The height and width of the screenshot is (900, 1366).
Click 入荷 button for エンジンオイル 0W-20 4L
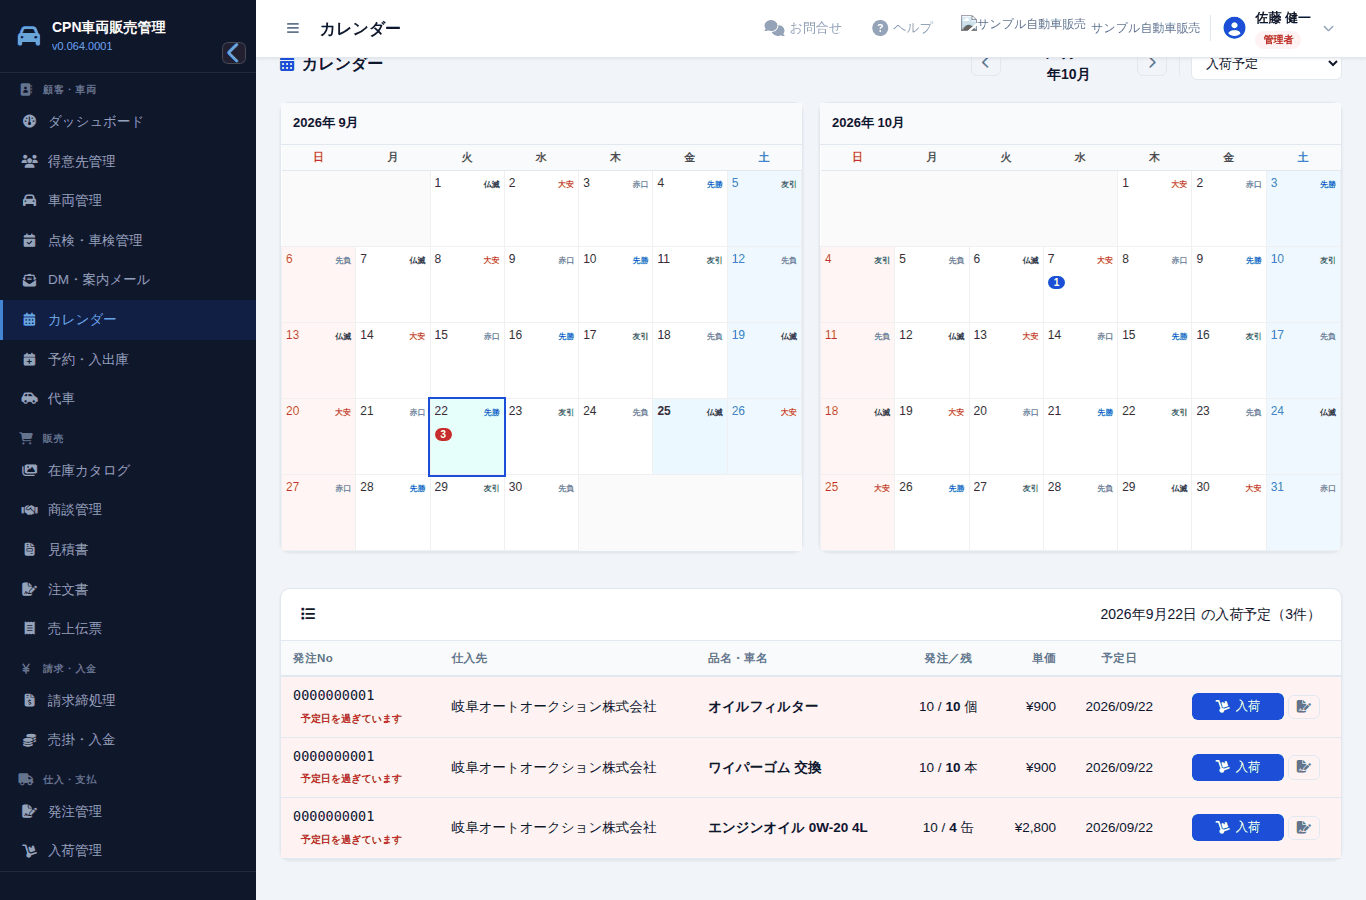click(x=1237, y=828)
